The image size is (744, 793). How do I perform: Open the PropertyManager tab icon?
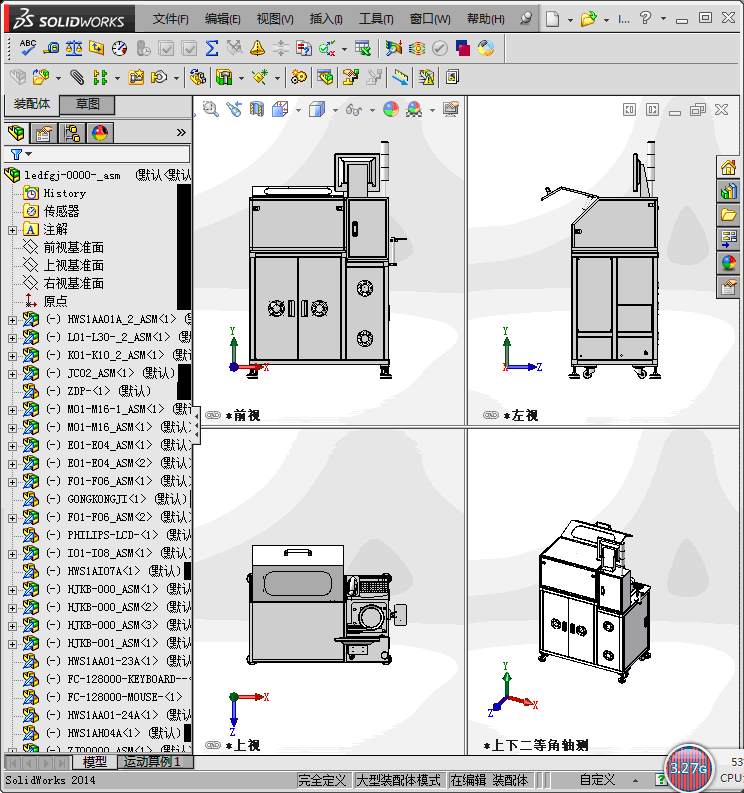coord(44,133)
